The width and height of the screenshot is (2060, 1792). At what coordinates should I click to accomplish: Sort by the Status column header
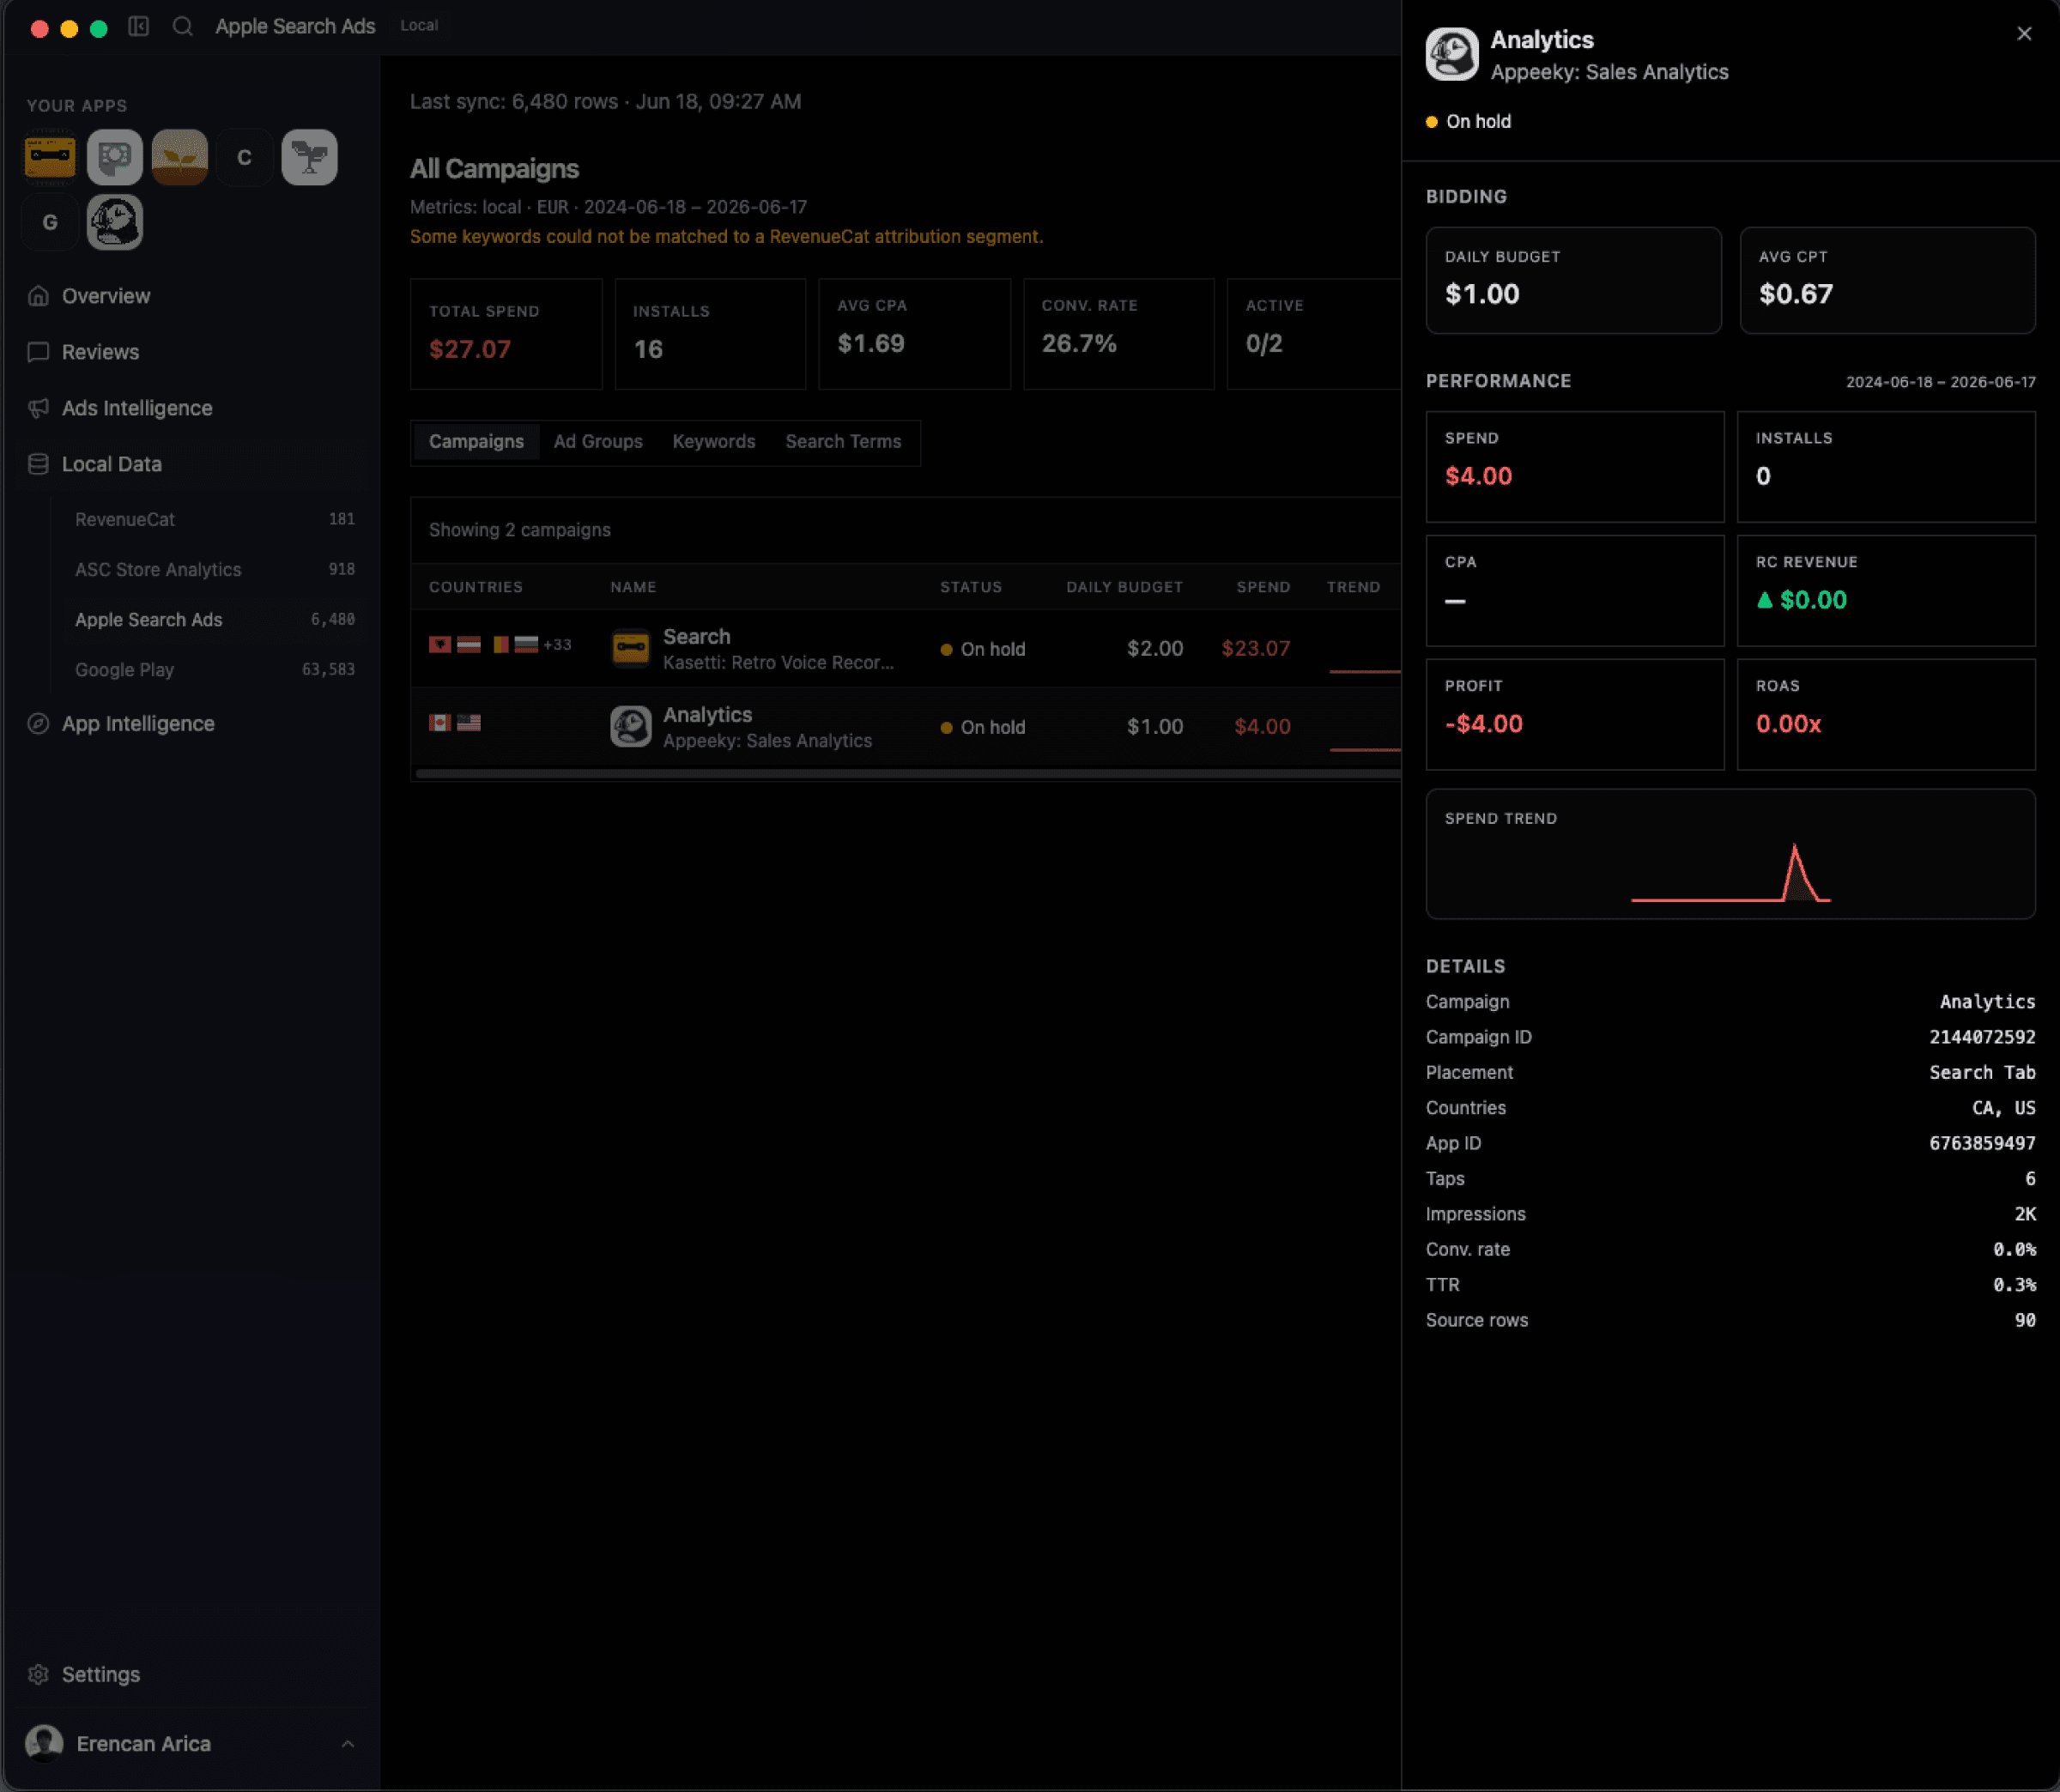971,587
